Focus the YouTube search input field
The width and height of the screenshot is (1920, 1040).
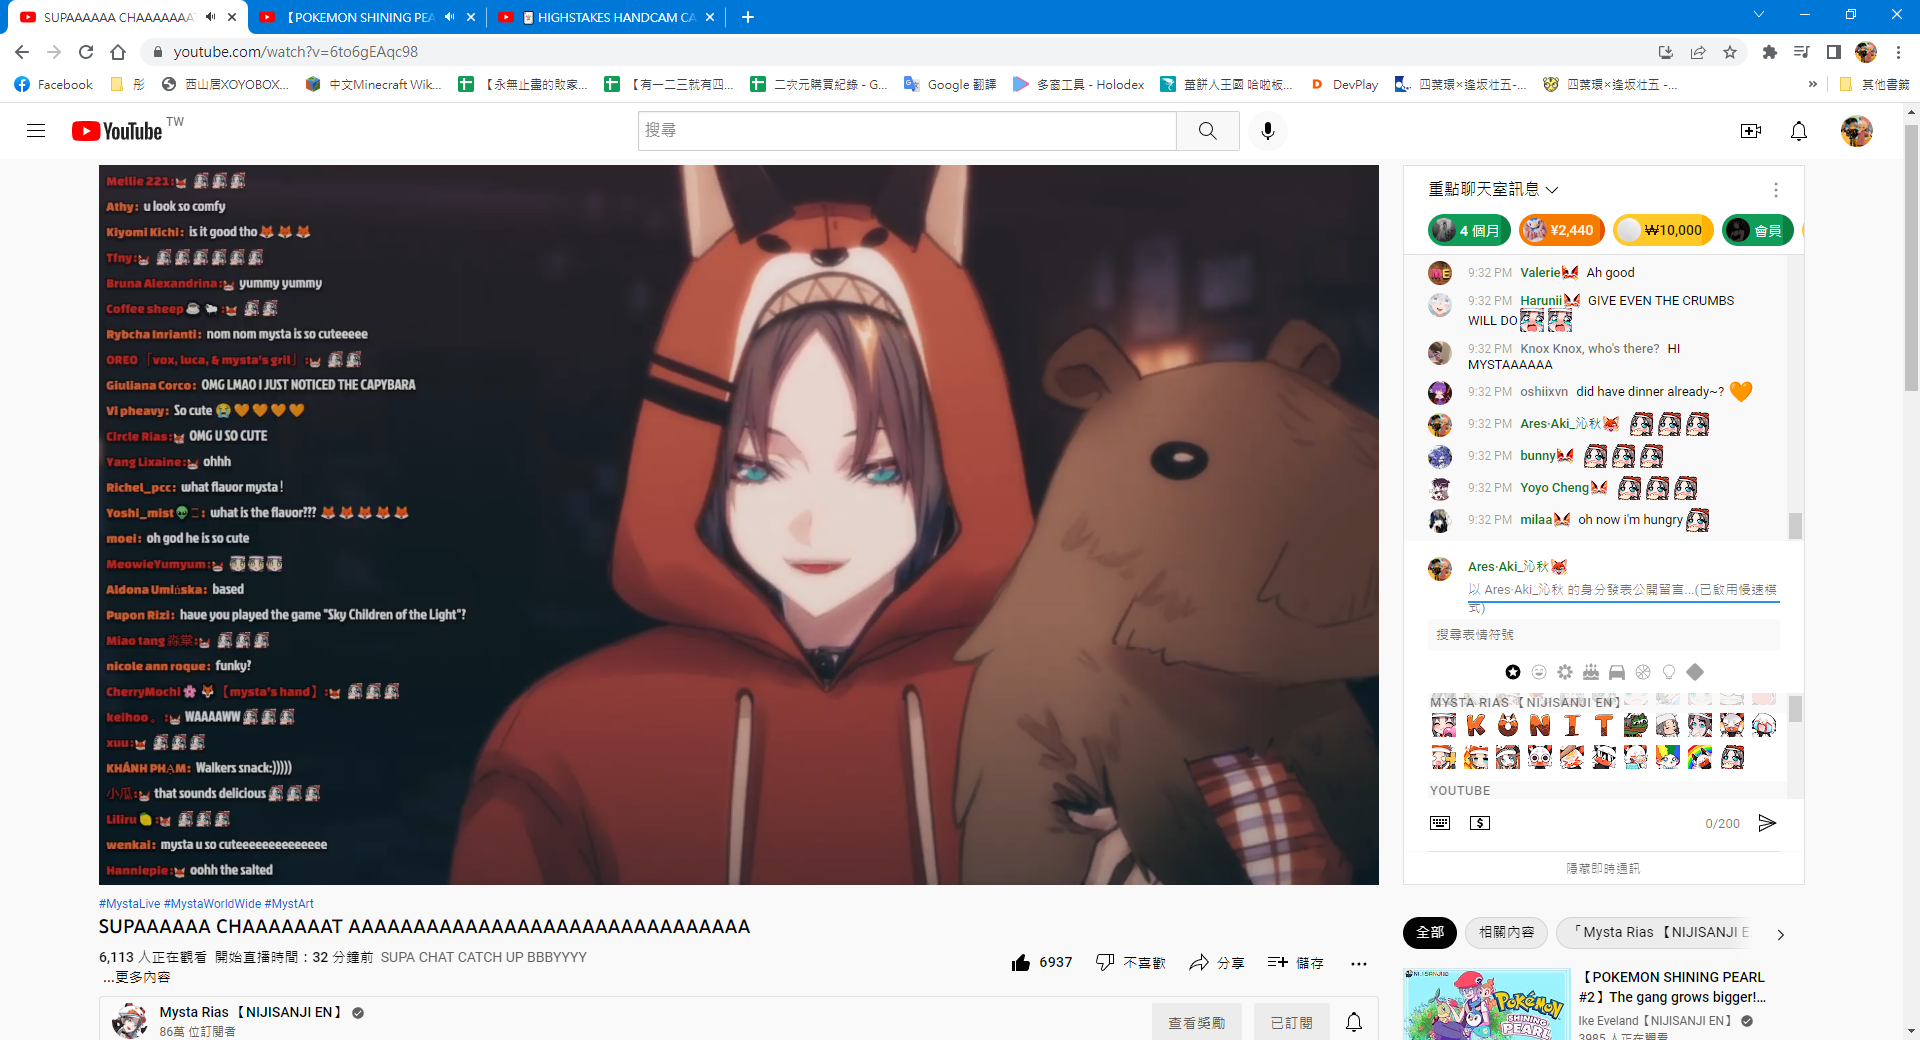[907, 131]
